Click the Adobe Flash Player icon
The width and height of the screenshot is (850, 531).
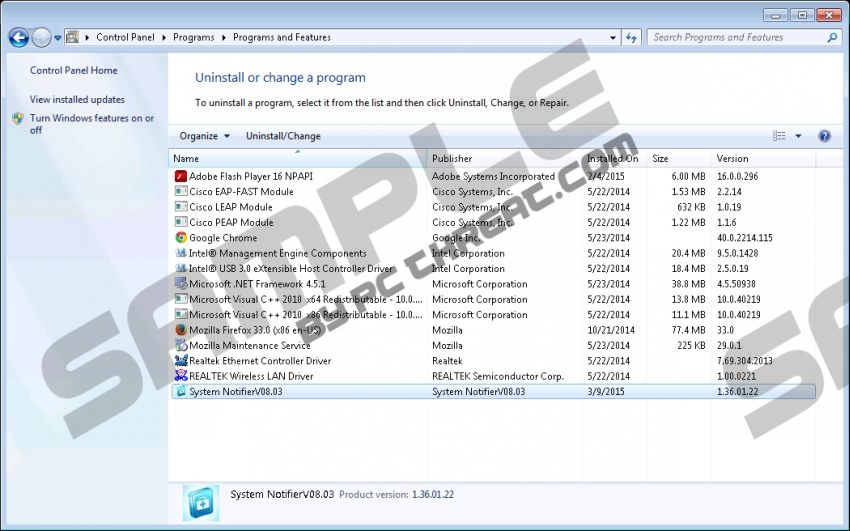coord(181,176)
